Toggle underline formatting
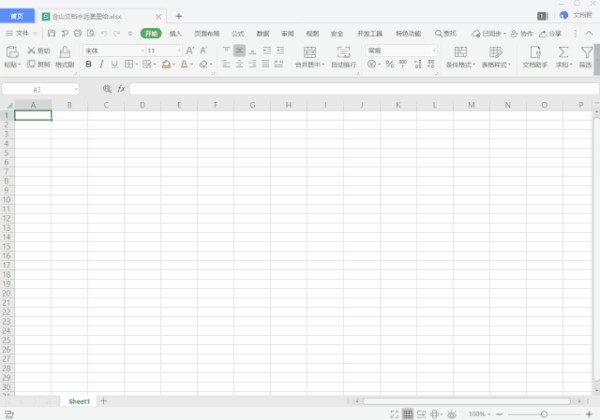 114,64
